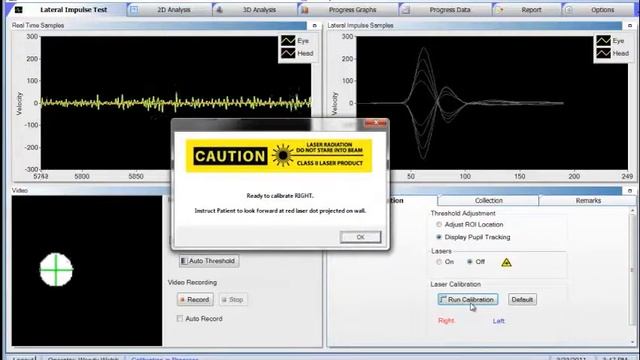Open the Collection tab
This screenshot has width=640, height=360.
pos(489,200)
